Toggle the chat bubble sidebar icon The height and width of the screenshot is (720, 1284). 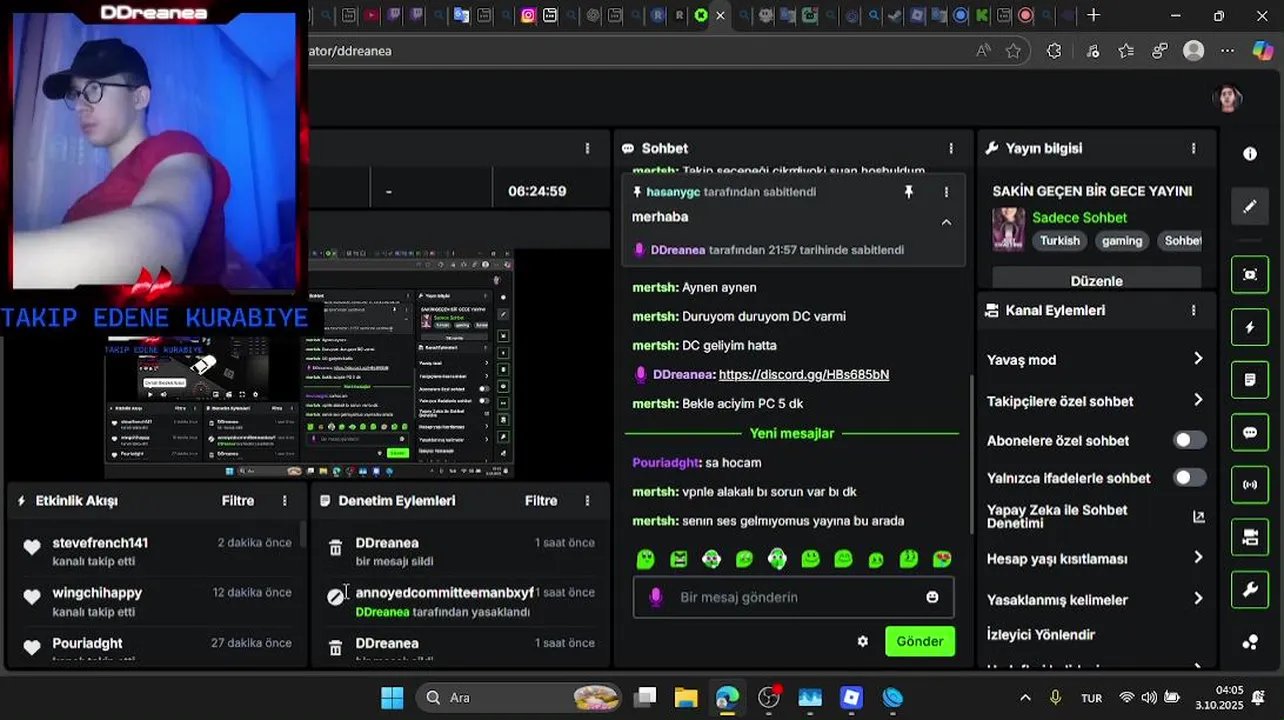(x=1250, y=433)
